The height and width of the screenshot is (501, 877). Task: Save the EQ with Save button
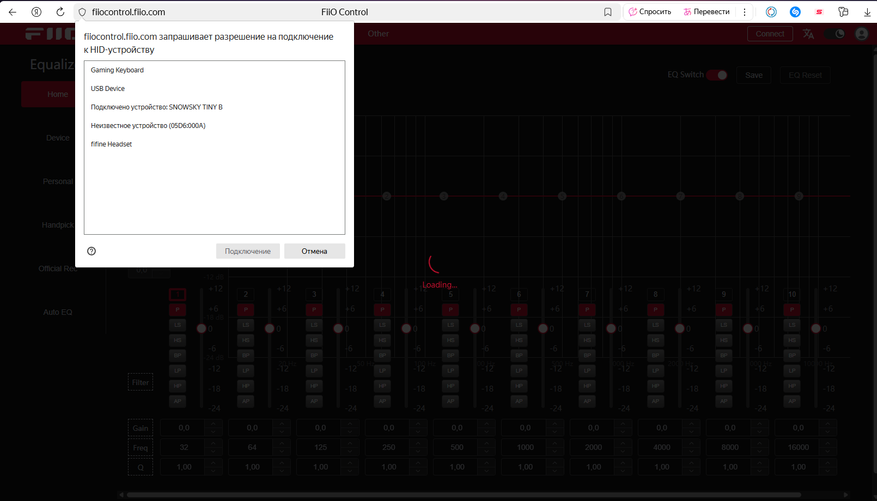(x=754, y=75)
